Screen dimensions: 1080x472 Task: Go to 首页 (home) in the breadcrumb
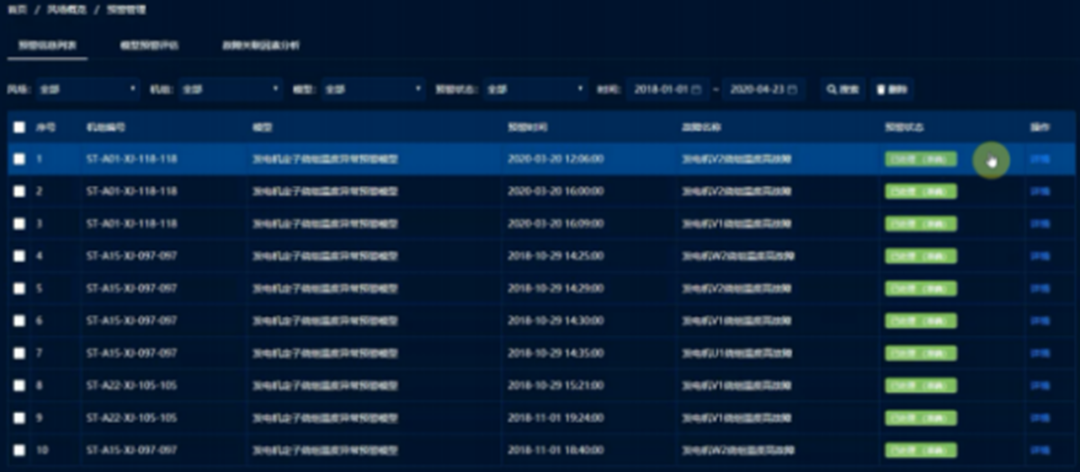pyautogui.click(x=16, y=9)
